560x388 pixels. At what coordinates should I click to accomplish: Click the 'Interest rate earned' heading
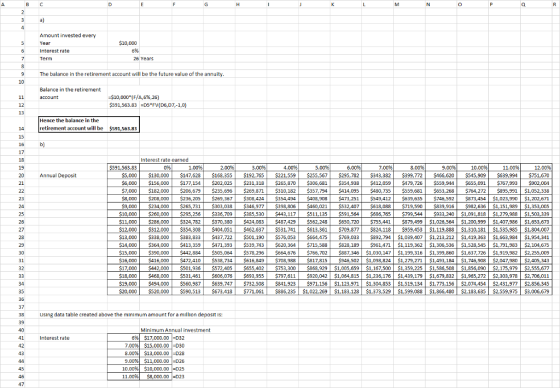click(164, 160)
